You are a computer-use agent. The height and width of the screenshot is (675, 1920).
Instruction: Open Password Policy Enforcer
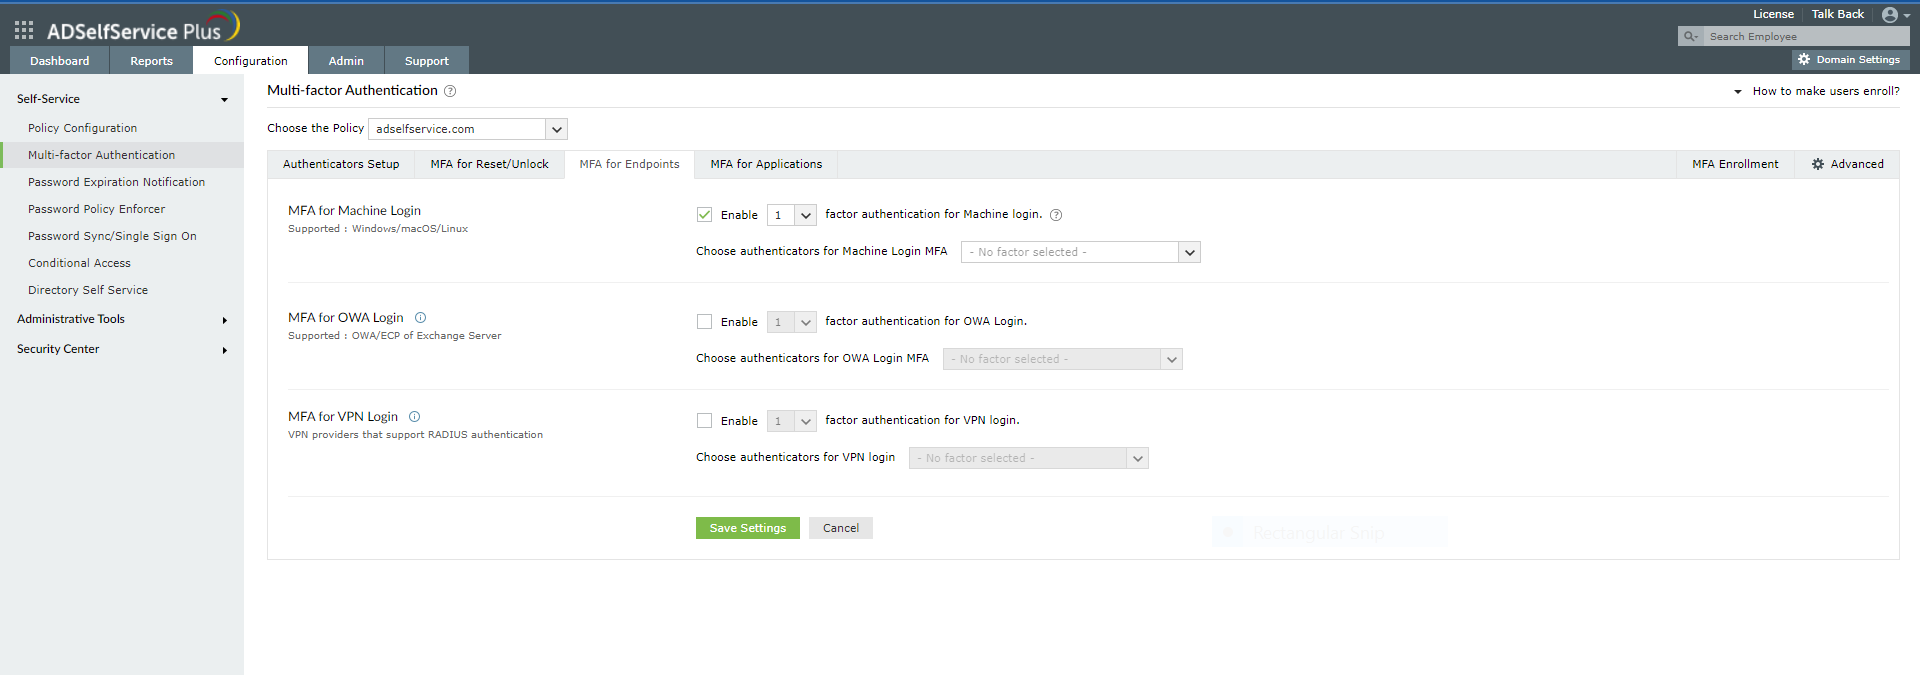pos(97,209)
